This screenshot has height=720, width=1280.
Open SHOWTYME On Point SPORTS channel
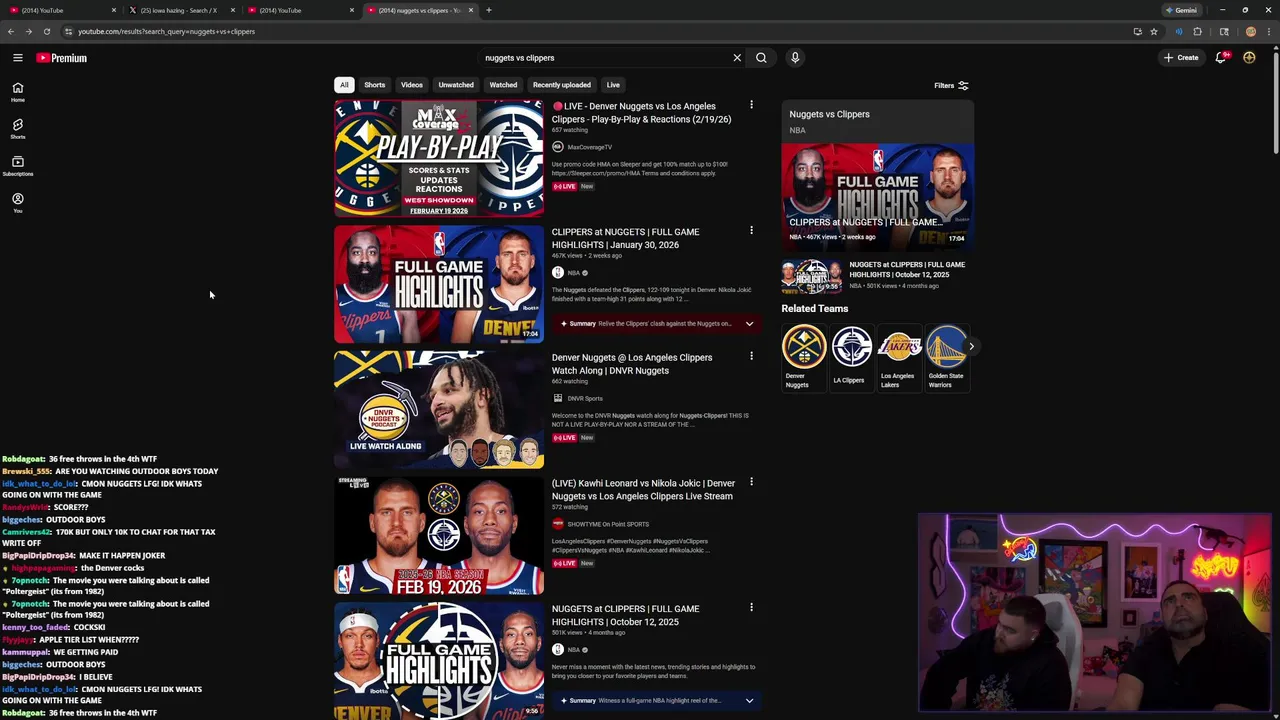click(x=608, y=524)
